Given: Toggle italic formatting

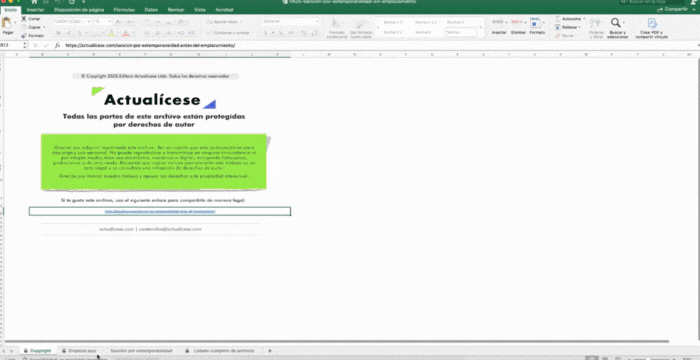Looking at the screenshot, I should coord(69,33).
